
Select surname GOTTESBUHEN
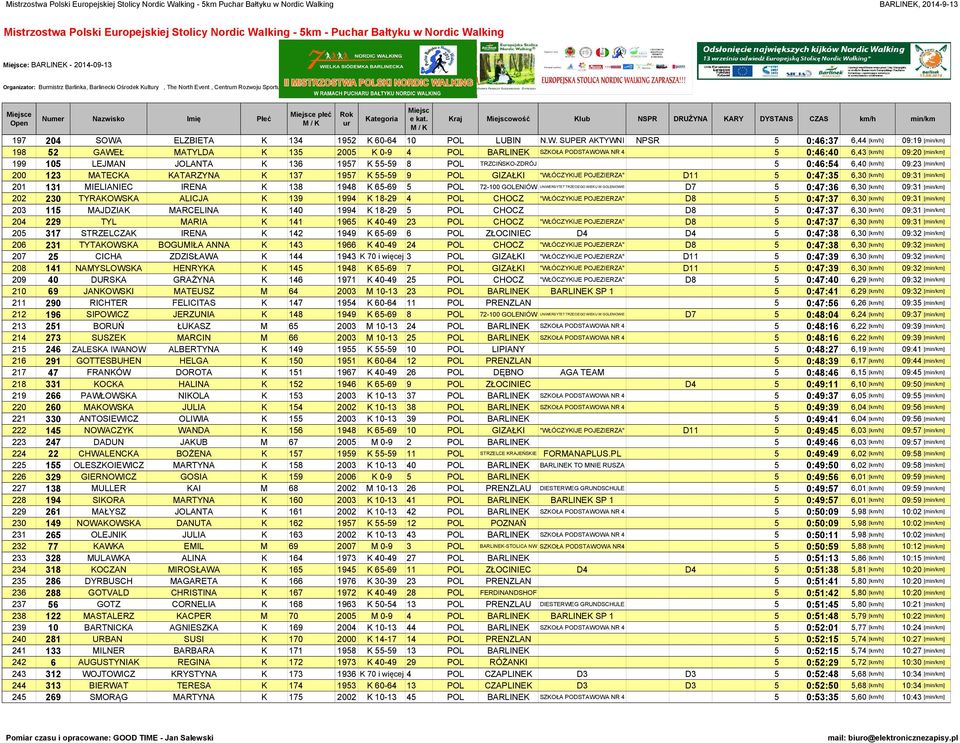(x=108, y=361)
